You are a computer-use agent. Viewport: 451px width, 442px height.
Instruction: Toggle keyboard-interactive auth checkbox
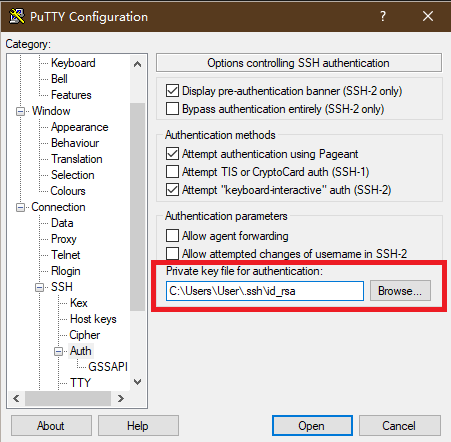pyautogui.click(x=172, y=190)
